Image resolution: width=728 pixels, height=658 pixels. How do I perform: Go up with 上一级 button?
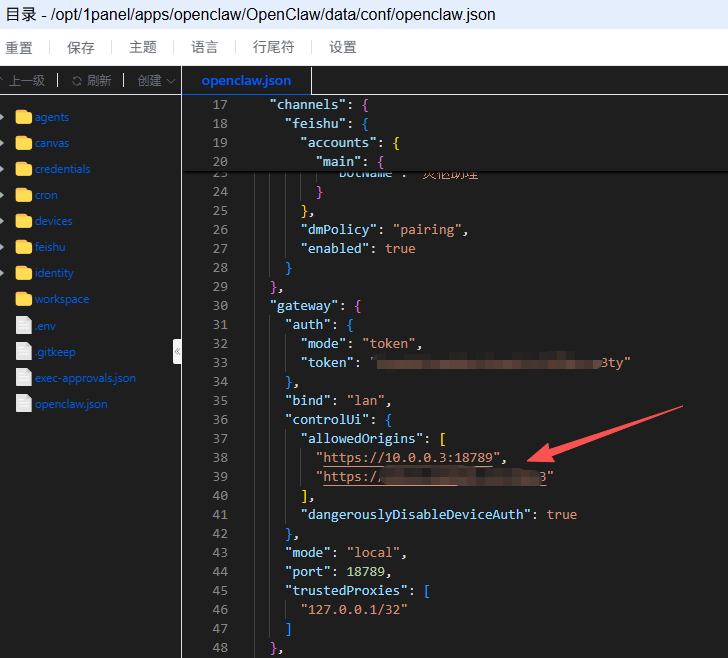click(26, 81)
